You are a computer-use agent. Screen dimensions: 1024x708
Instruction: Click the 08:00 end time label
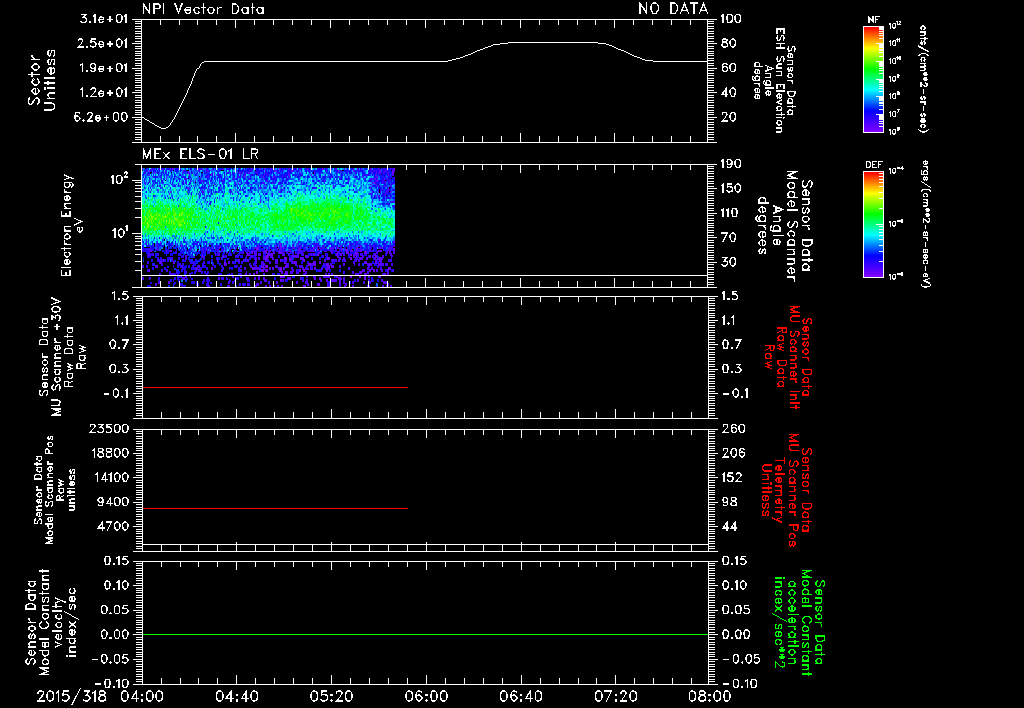710,696
